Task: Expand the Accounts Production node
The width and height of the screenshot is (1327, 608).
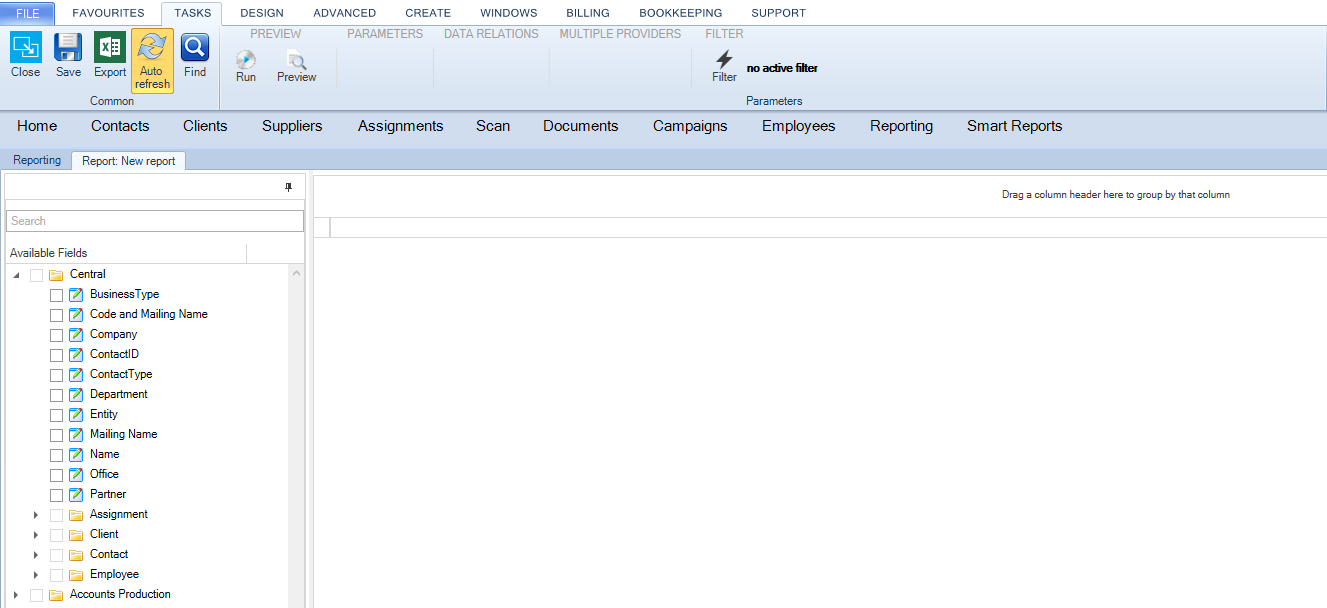Action: 16,594
